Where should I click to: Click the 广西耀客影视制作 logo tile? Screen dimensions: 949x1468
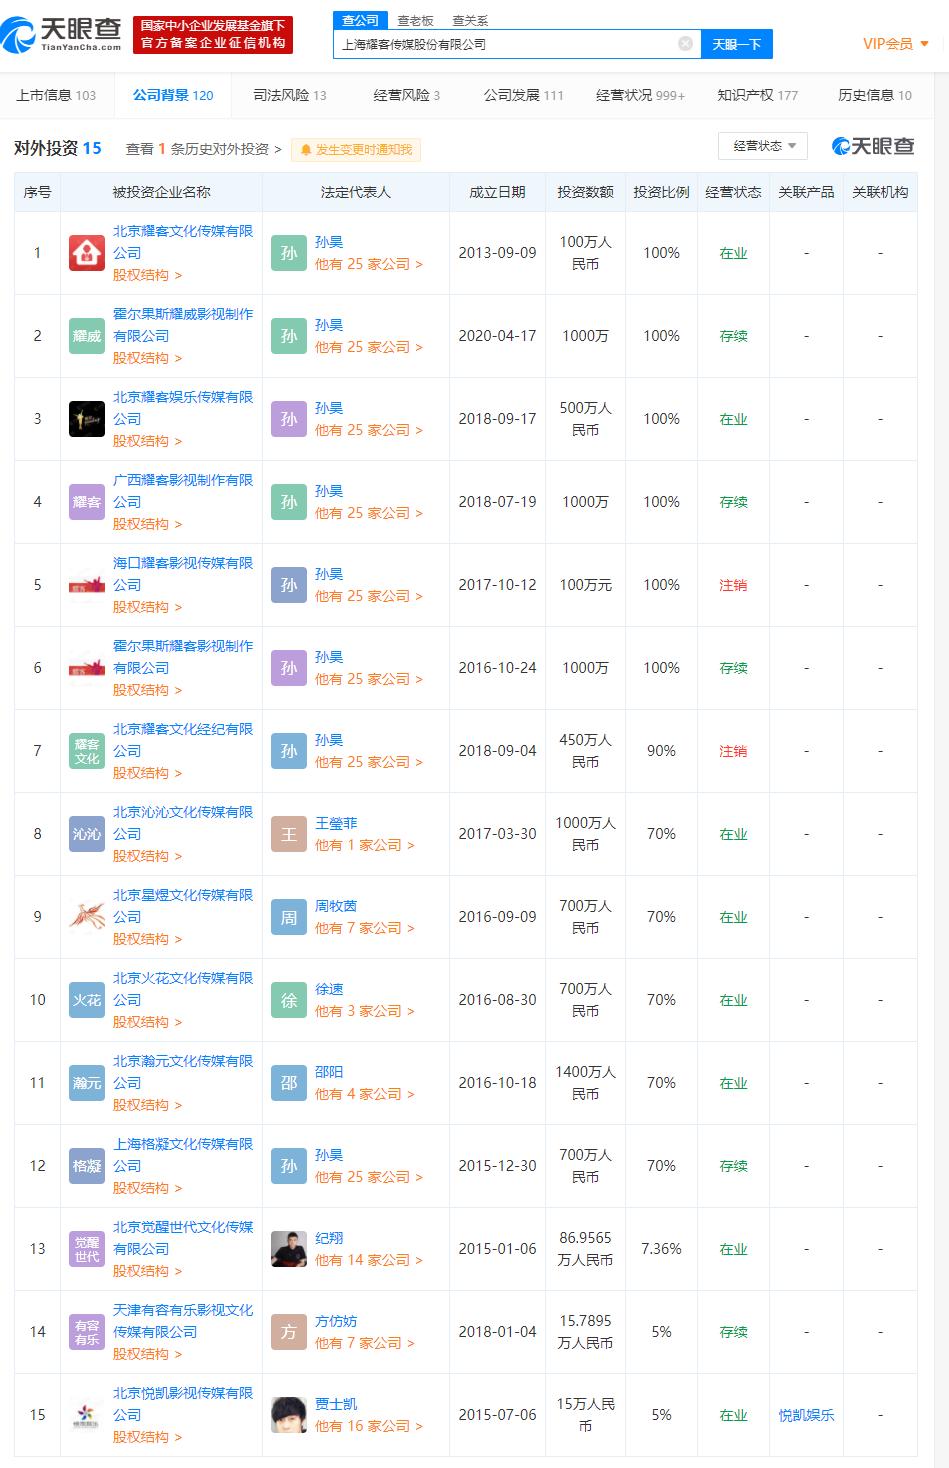(87, 502)
